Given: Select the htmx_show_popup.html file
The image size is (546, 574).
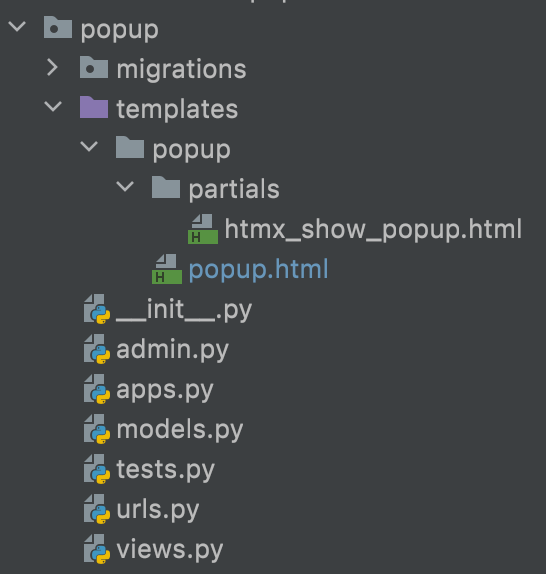Looking at the screenshot, I should coord(373,229).
